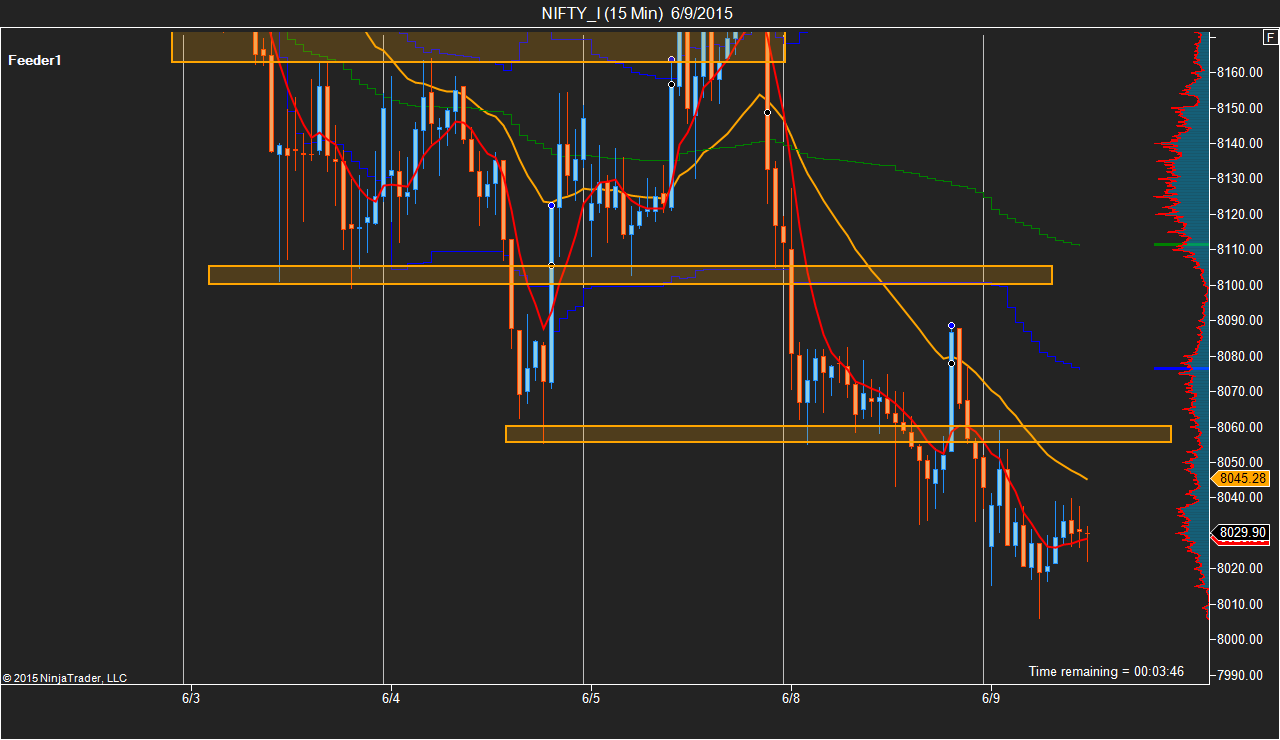Select the orange zone rectangle near 8100

[630, 275]
